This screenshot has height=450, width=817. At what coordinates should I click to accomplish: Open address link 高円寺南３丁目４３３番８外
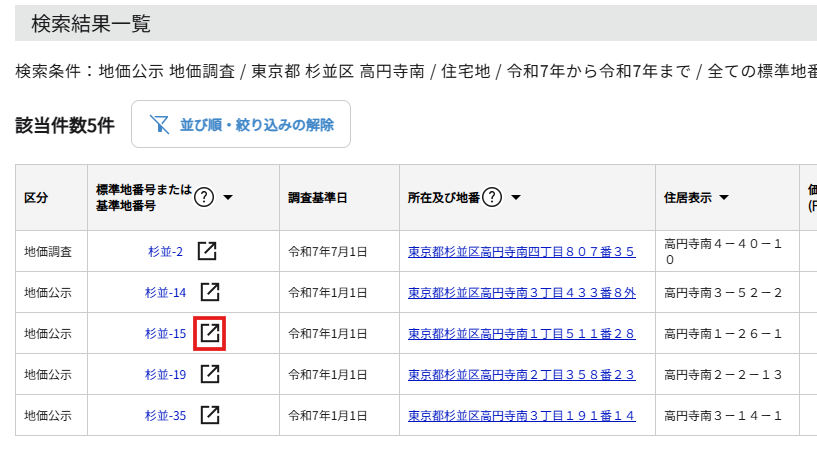tap(521, 293)
